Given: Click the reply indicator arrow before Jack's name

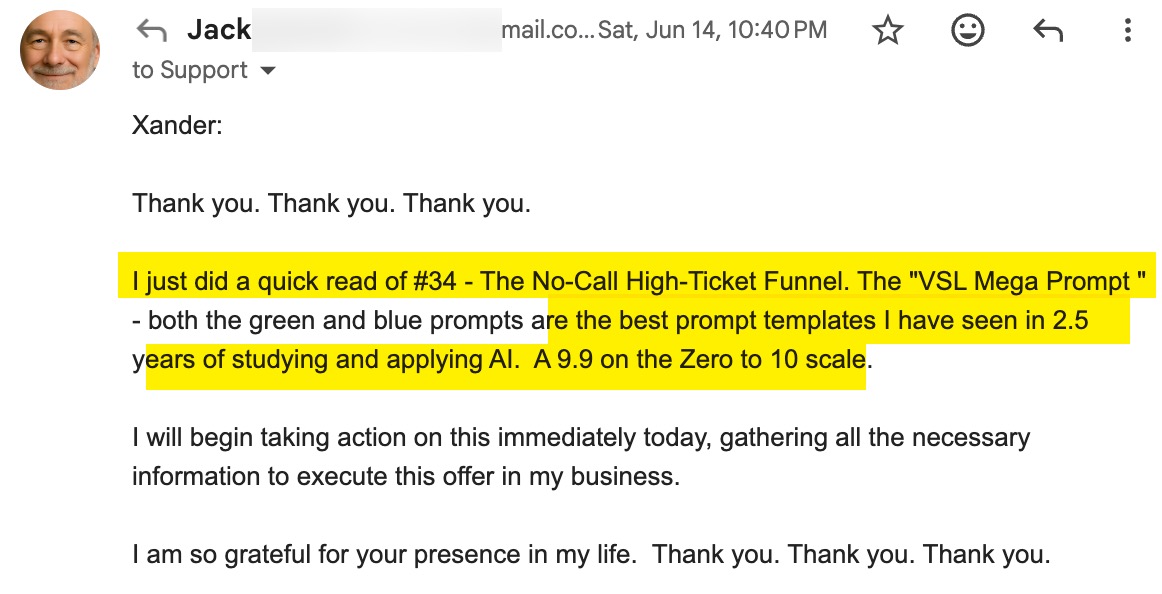Looking at the screenshot, I should coord(151,31).
